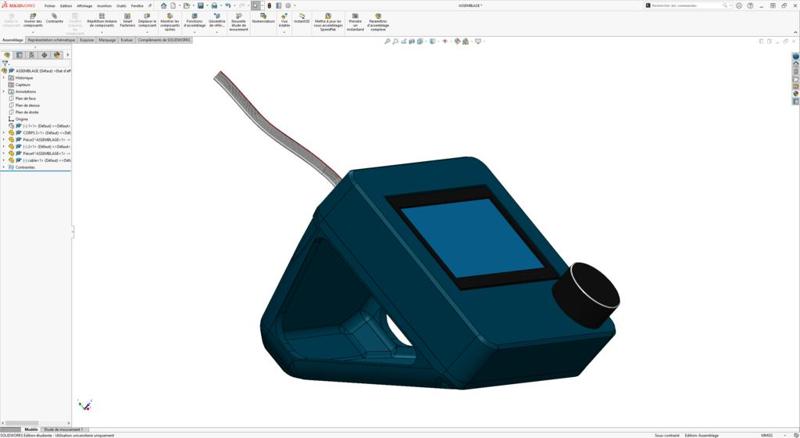Select Répétition linéaire de composants

click(x=102, y=20)
